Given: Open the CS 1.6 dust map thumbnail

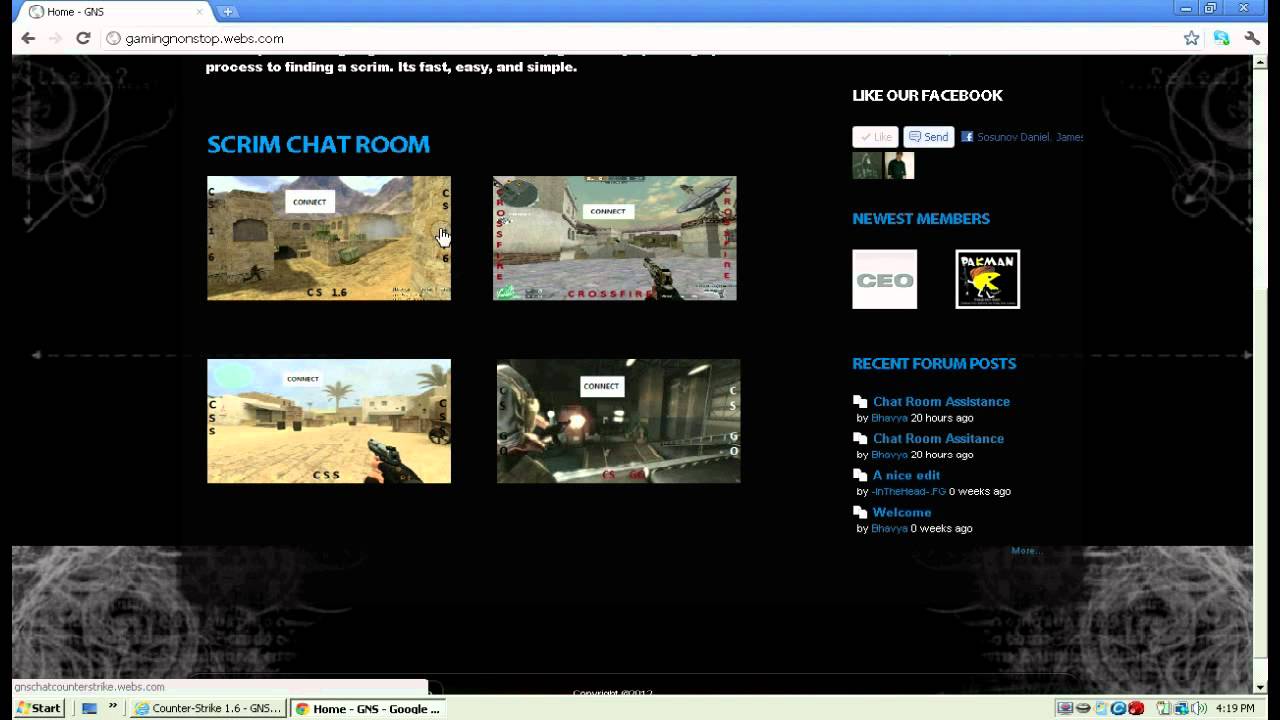Looking at the screenshot, I should tap(329, 238).
